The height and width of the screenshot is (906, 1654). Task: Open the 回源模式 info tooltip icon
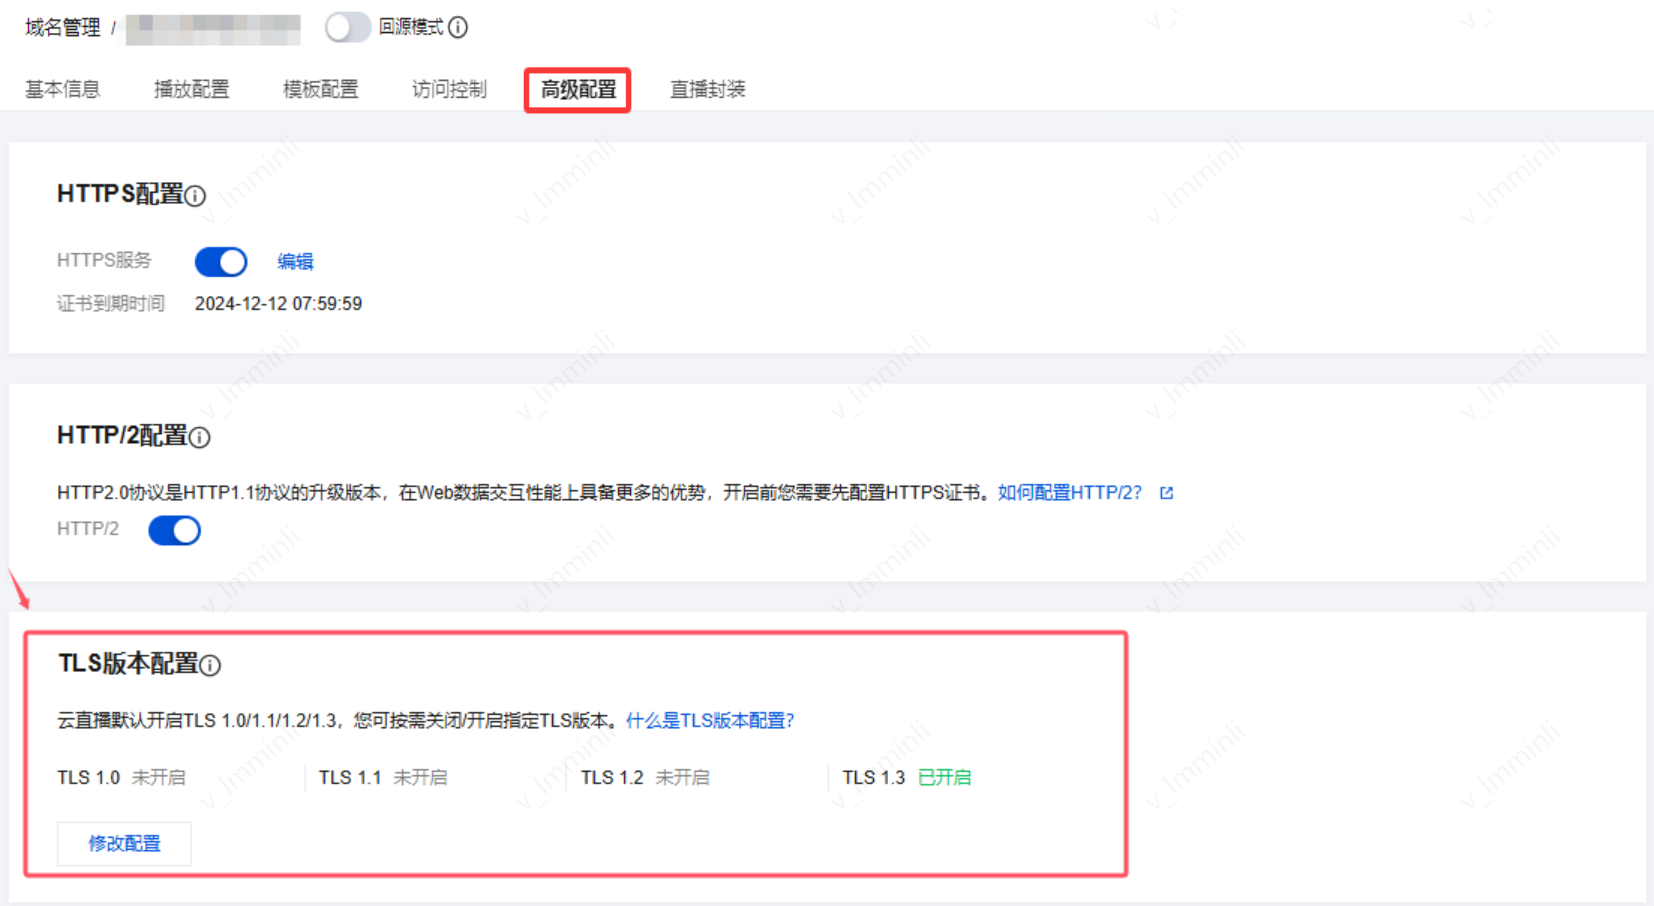tap(458, 28)
